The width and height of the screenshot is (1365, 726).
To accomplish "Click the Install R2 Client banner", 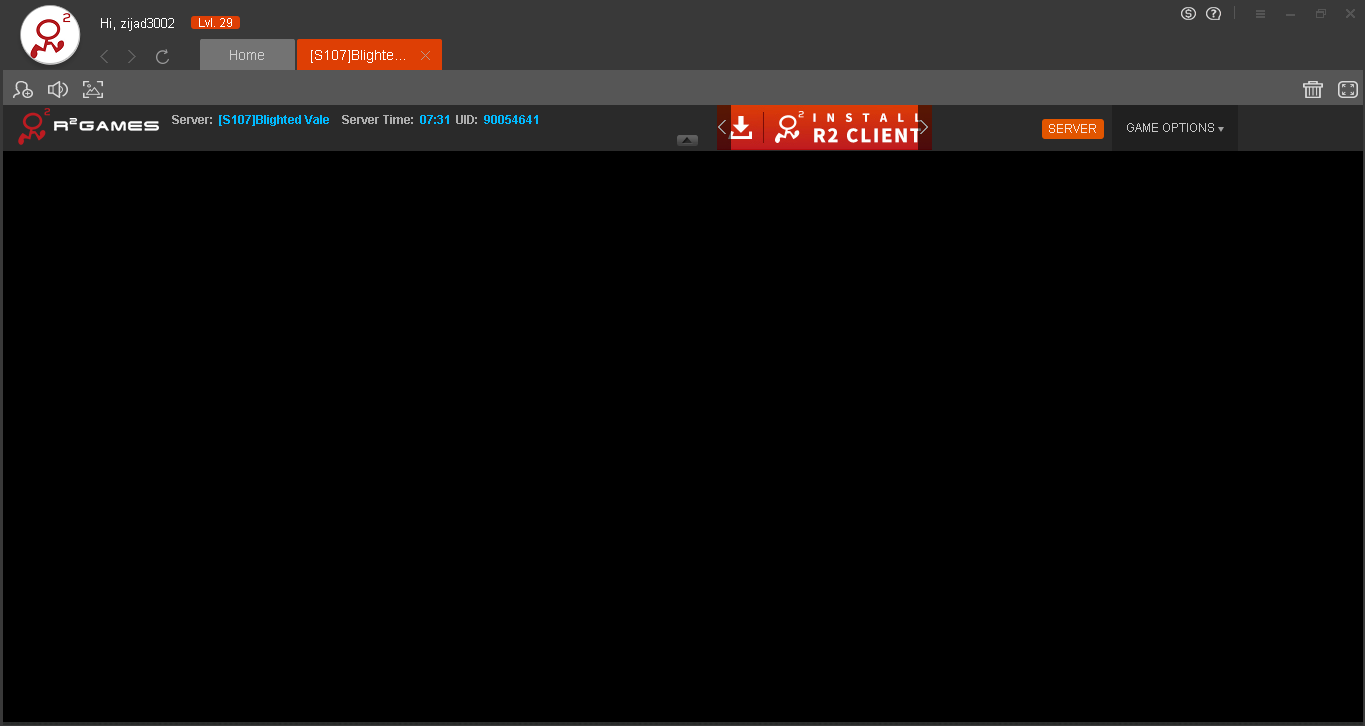I will [x=824, y=128].
